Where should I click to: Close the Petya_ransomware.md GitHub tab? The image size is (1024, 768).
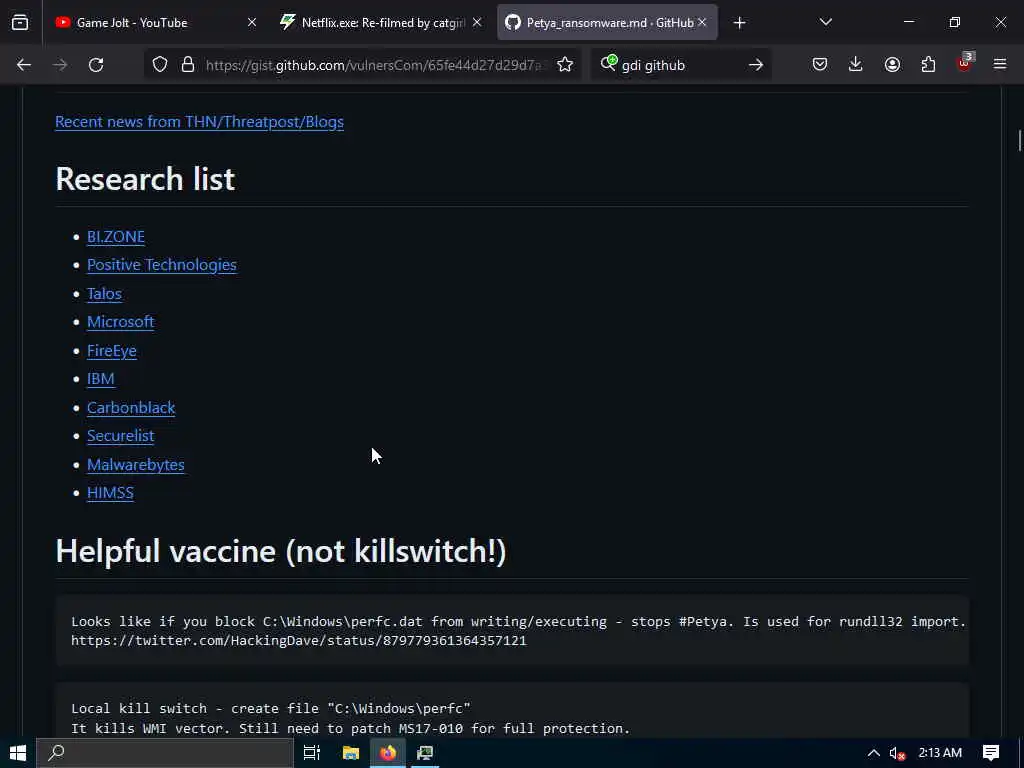(x=702, y=23)
